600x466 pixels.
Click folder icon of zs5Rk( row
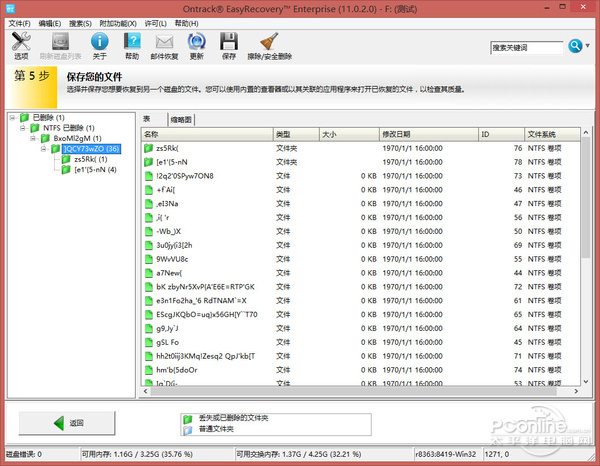click(148, 148)
